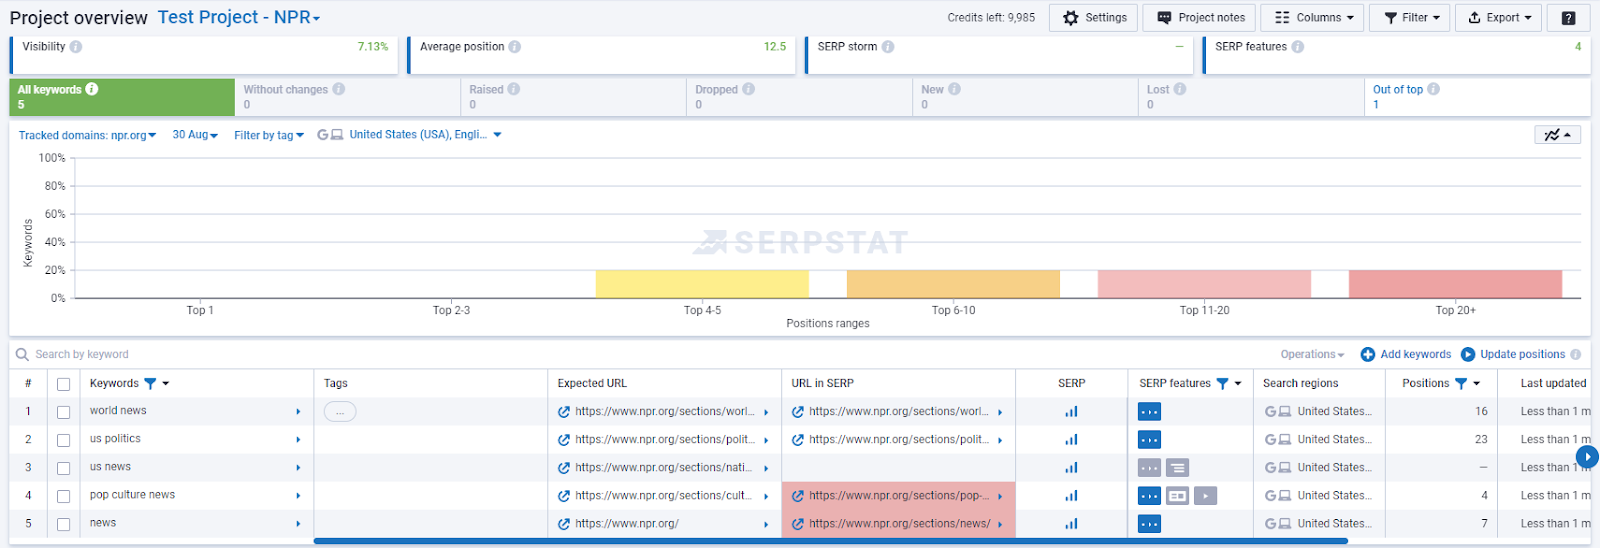Screen dimensions: 1600x548
Task: Click the yellow Top 4-5 bar
Action: pyautogui.click(x=702, y=284)
